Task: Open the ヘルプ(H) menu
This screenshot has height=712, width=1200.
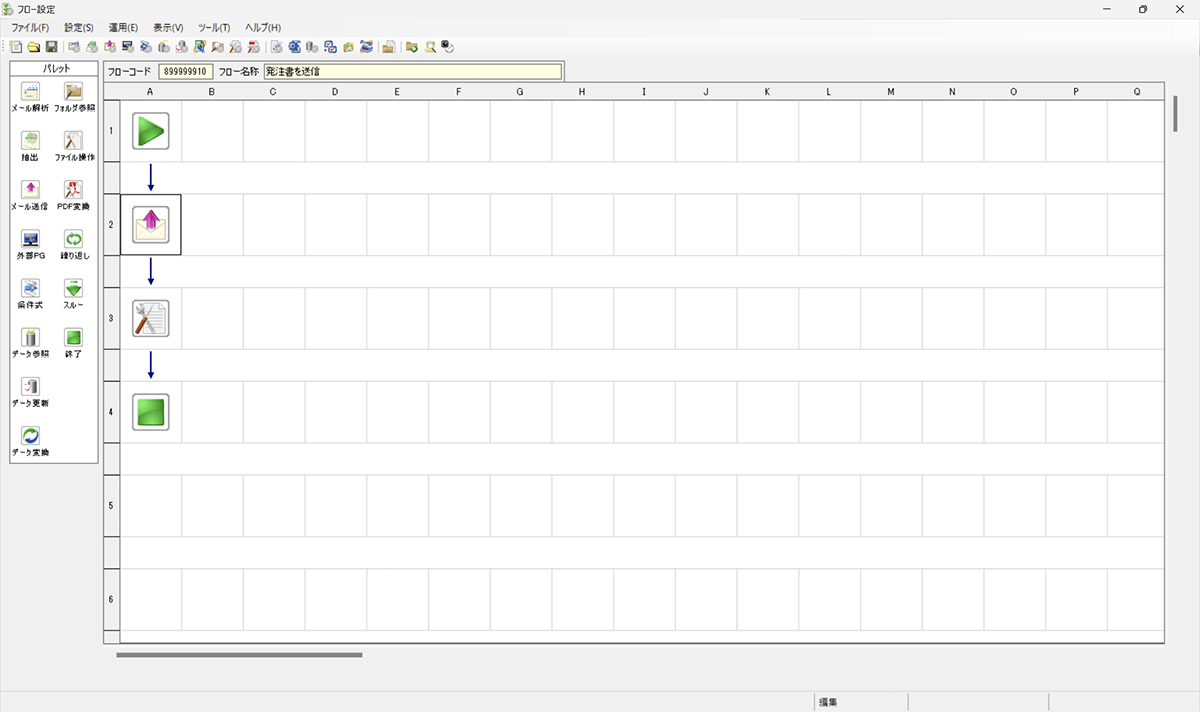Action: pyautogui.click(x=263, y=27)
